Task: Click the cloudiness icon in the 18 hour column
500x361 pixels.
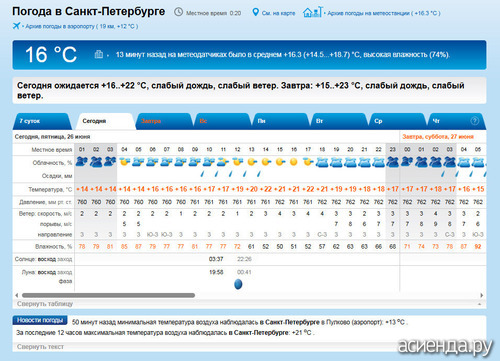Action: pyautogui.click(x=322, y=162)
